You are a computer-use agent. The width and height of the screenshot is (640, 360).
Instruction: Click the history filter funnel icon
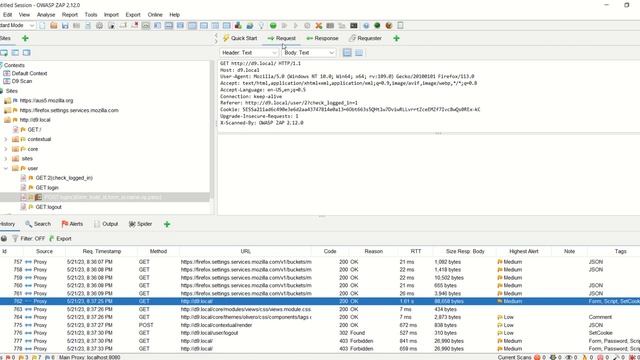15,238
